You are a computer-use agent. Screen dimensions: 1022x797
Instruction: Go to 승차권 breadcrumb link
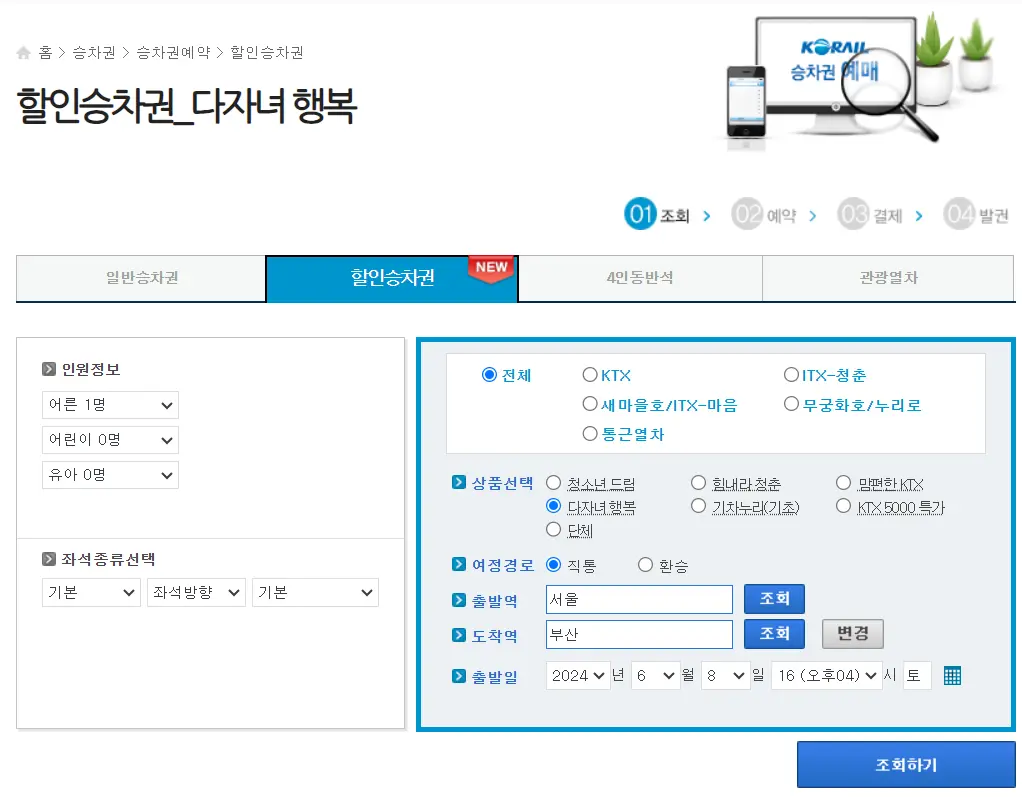click(x=94, y=53)
